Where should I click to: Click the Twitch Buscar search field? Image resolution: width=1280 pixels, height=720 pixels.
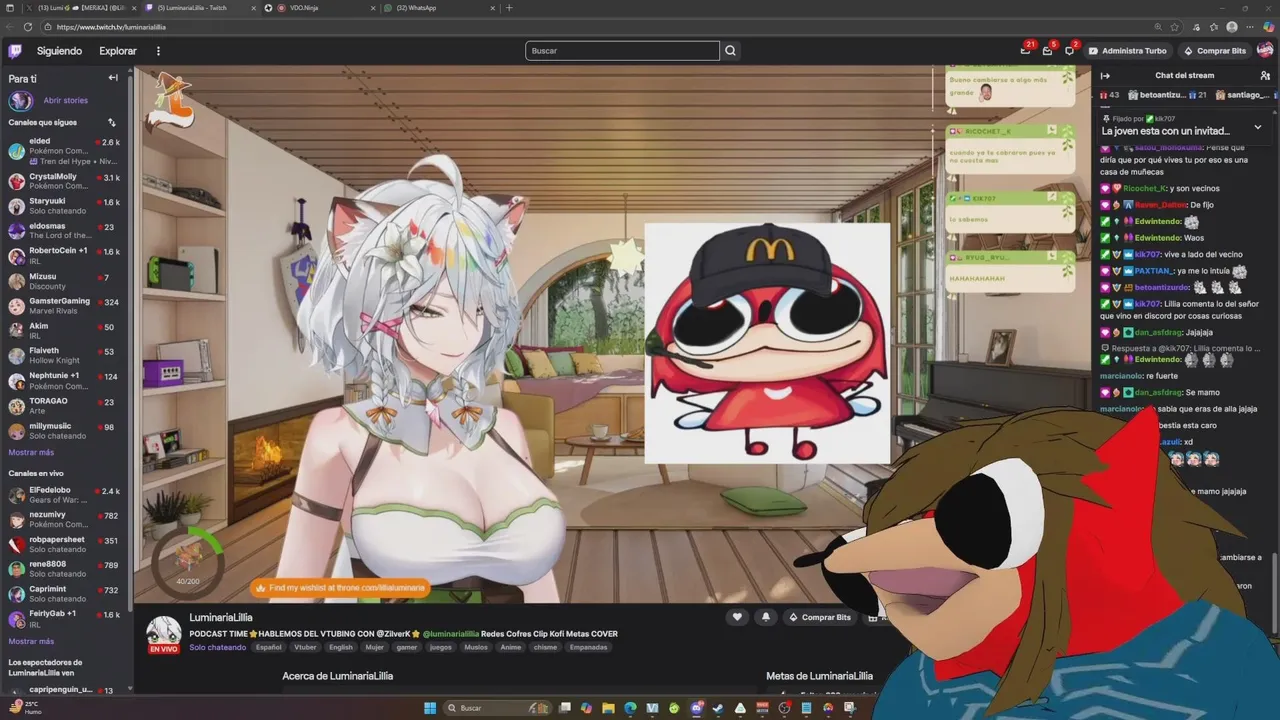622,51
